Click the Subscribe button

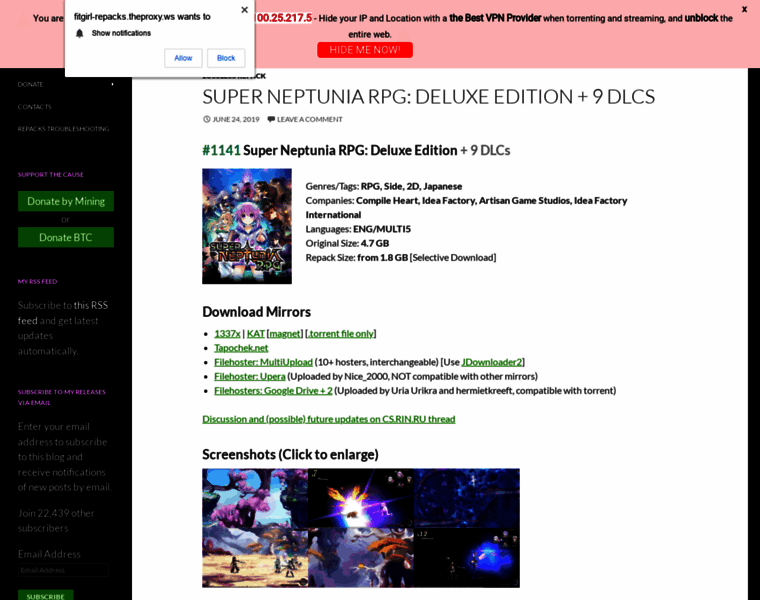click(46, 596)
